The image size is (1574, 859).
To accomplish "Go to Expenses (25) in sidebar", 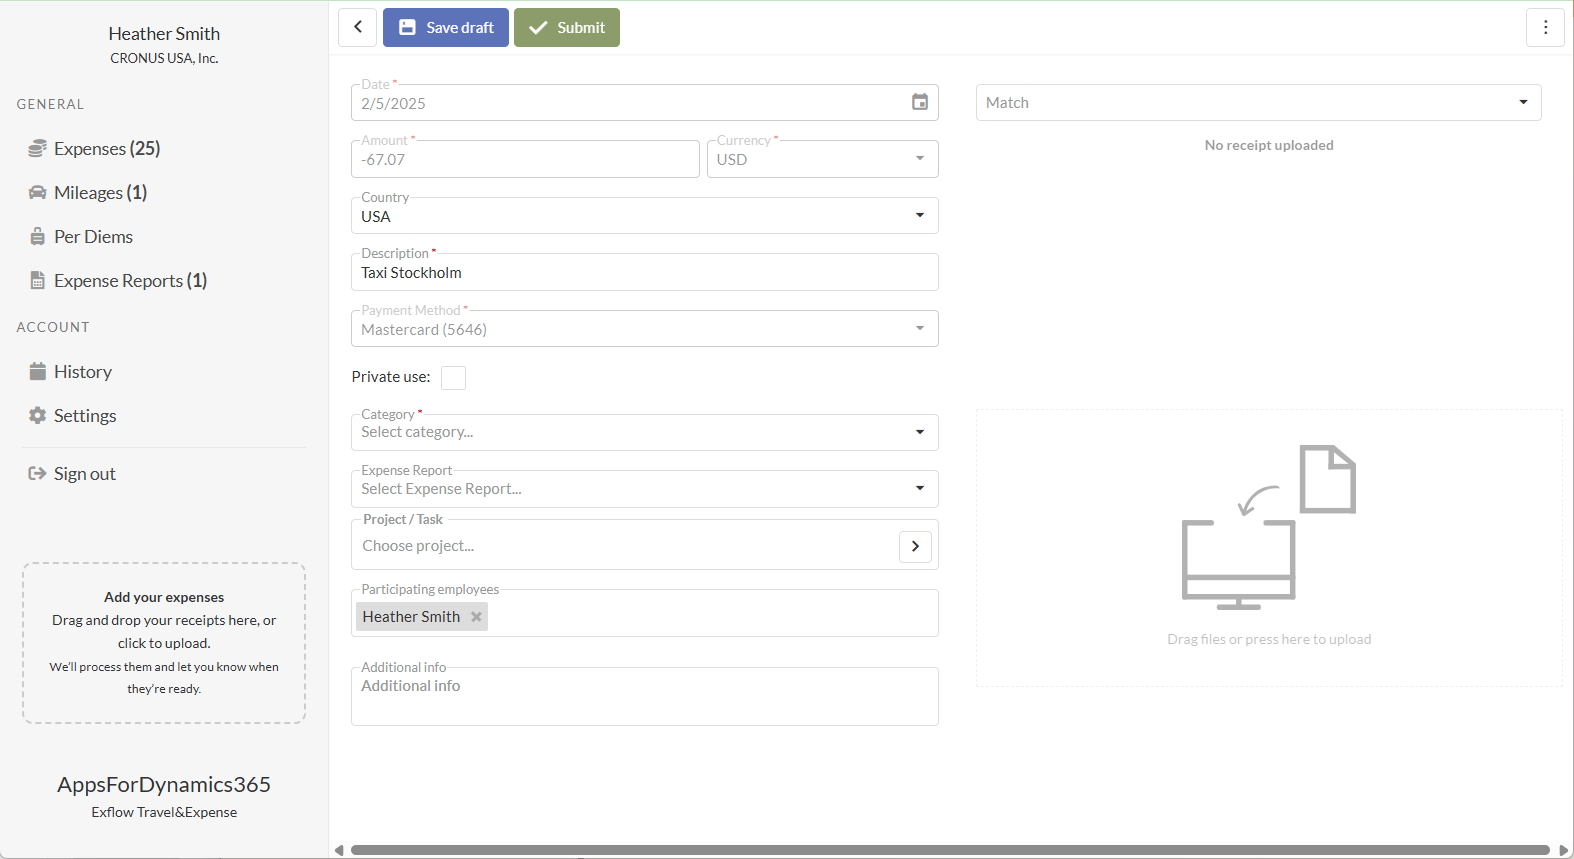I will (106, 149).
